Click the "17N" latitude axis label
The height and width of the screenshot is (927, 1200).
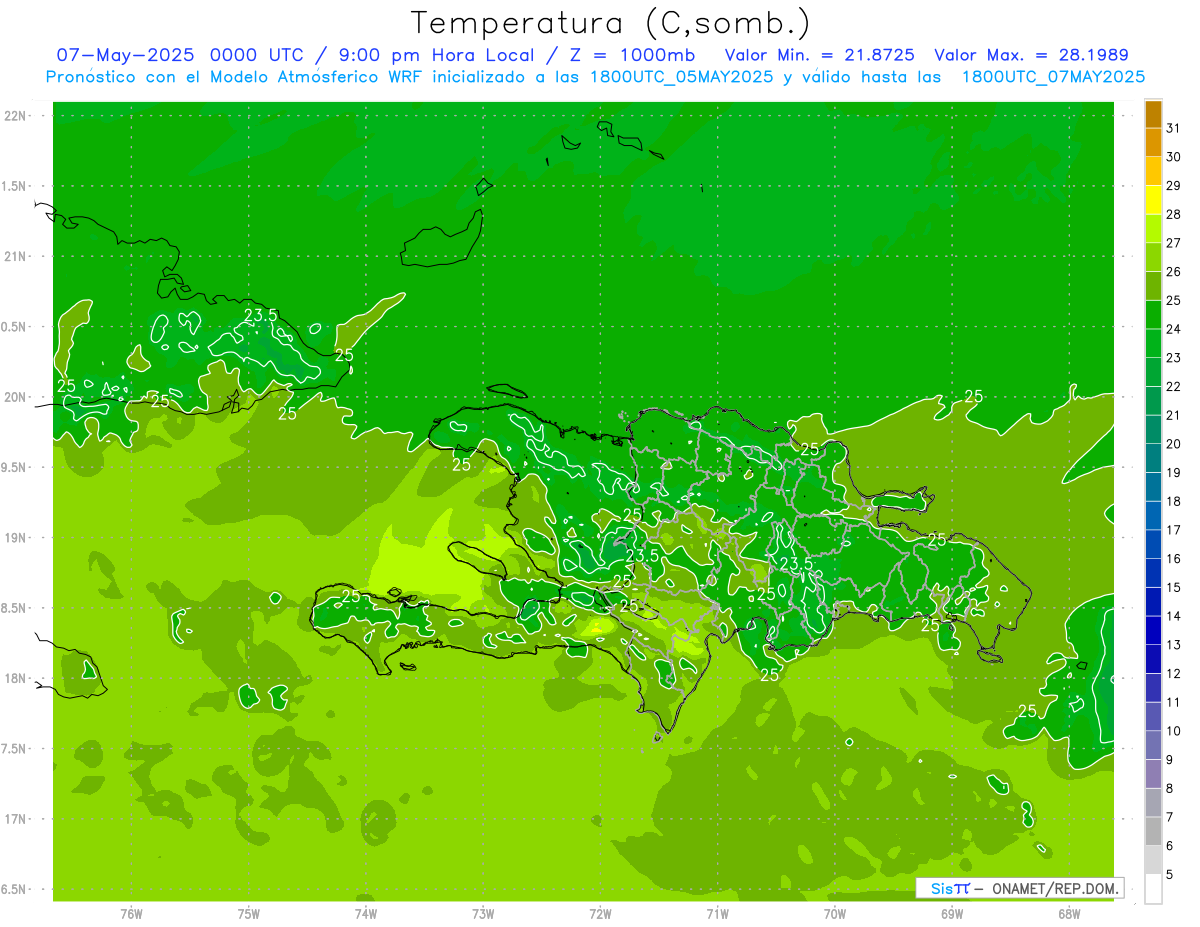point(17,819)
